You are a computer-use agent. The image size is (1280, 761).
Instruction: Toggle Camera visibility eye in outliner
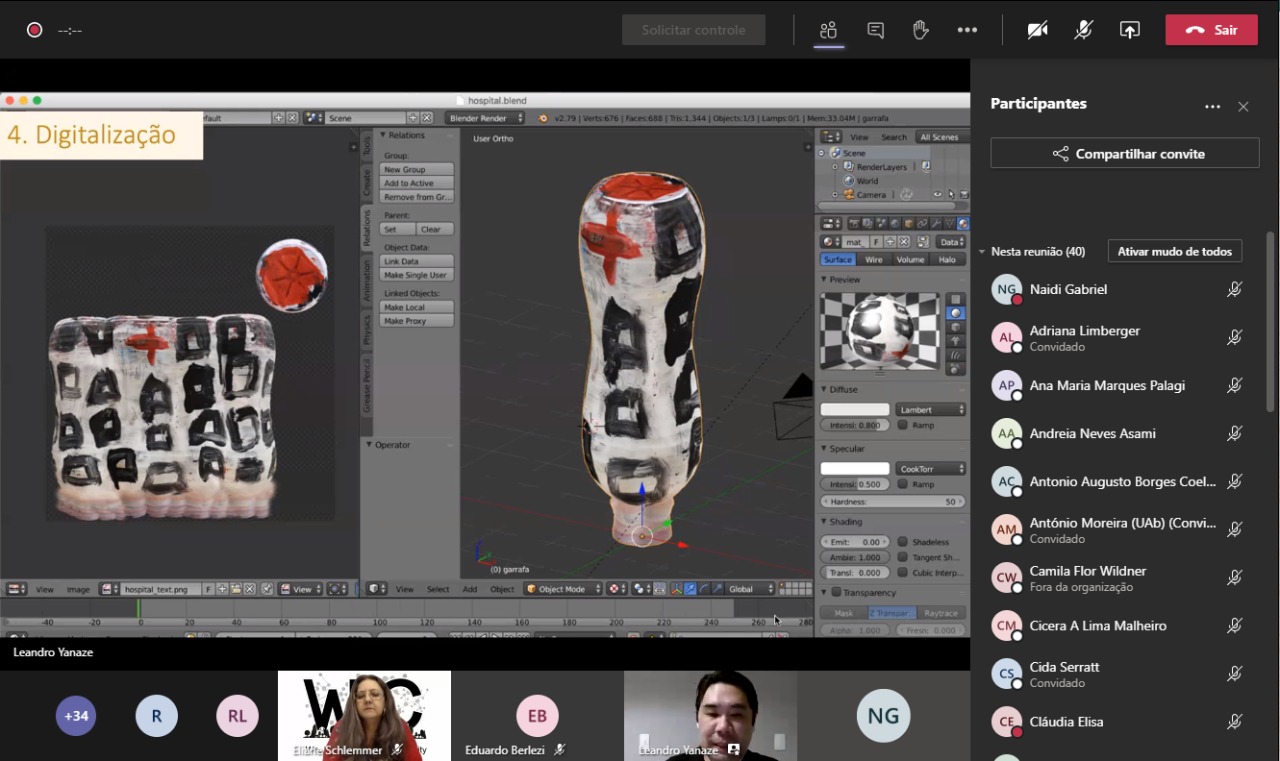(x=937, y=195)
